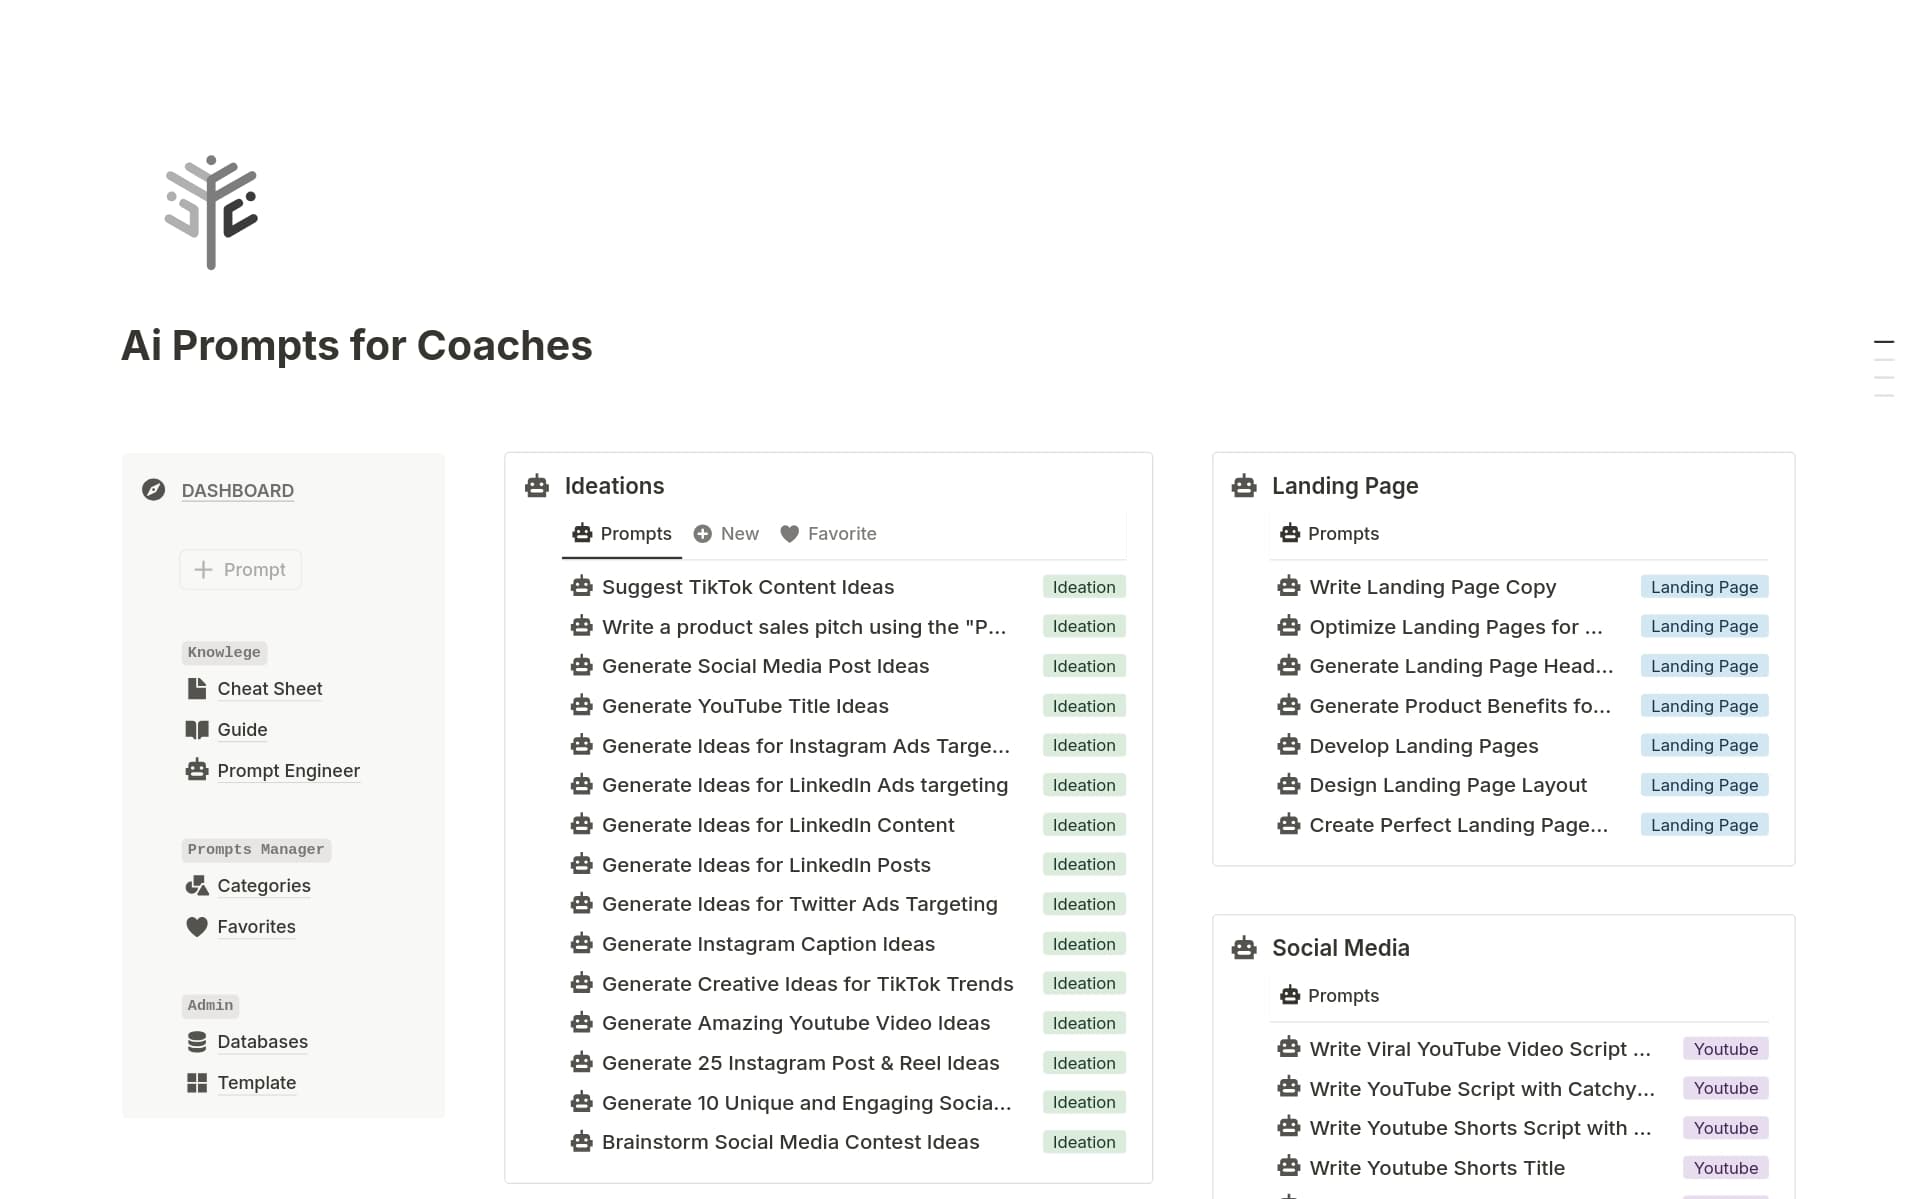
Task: Click the tree logo page icon
Action: (211, 212)
